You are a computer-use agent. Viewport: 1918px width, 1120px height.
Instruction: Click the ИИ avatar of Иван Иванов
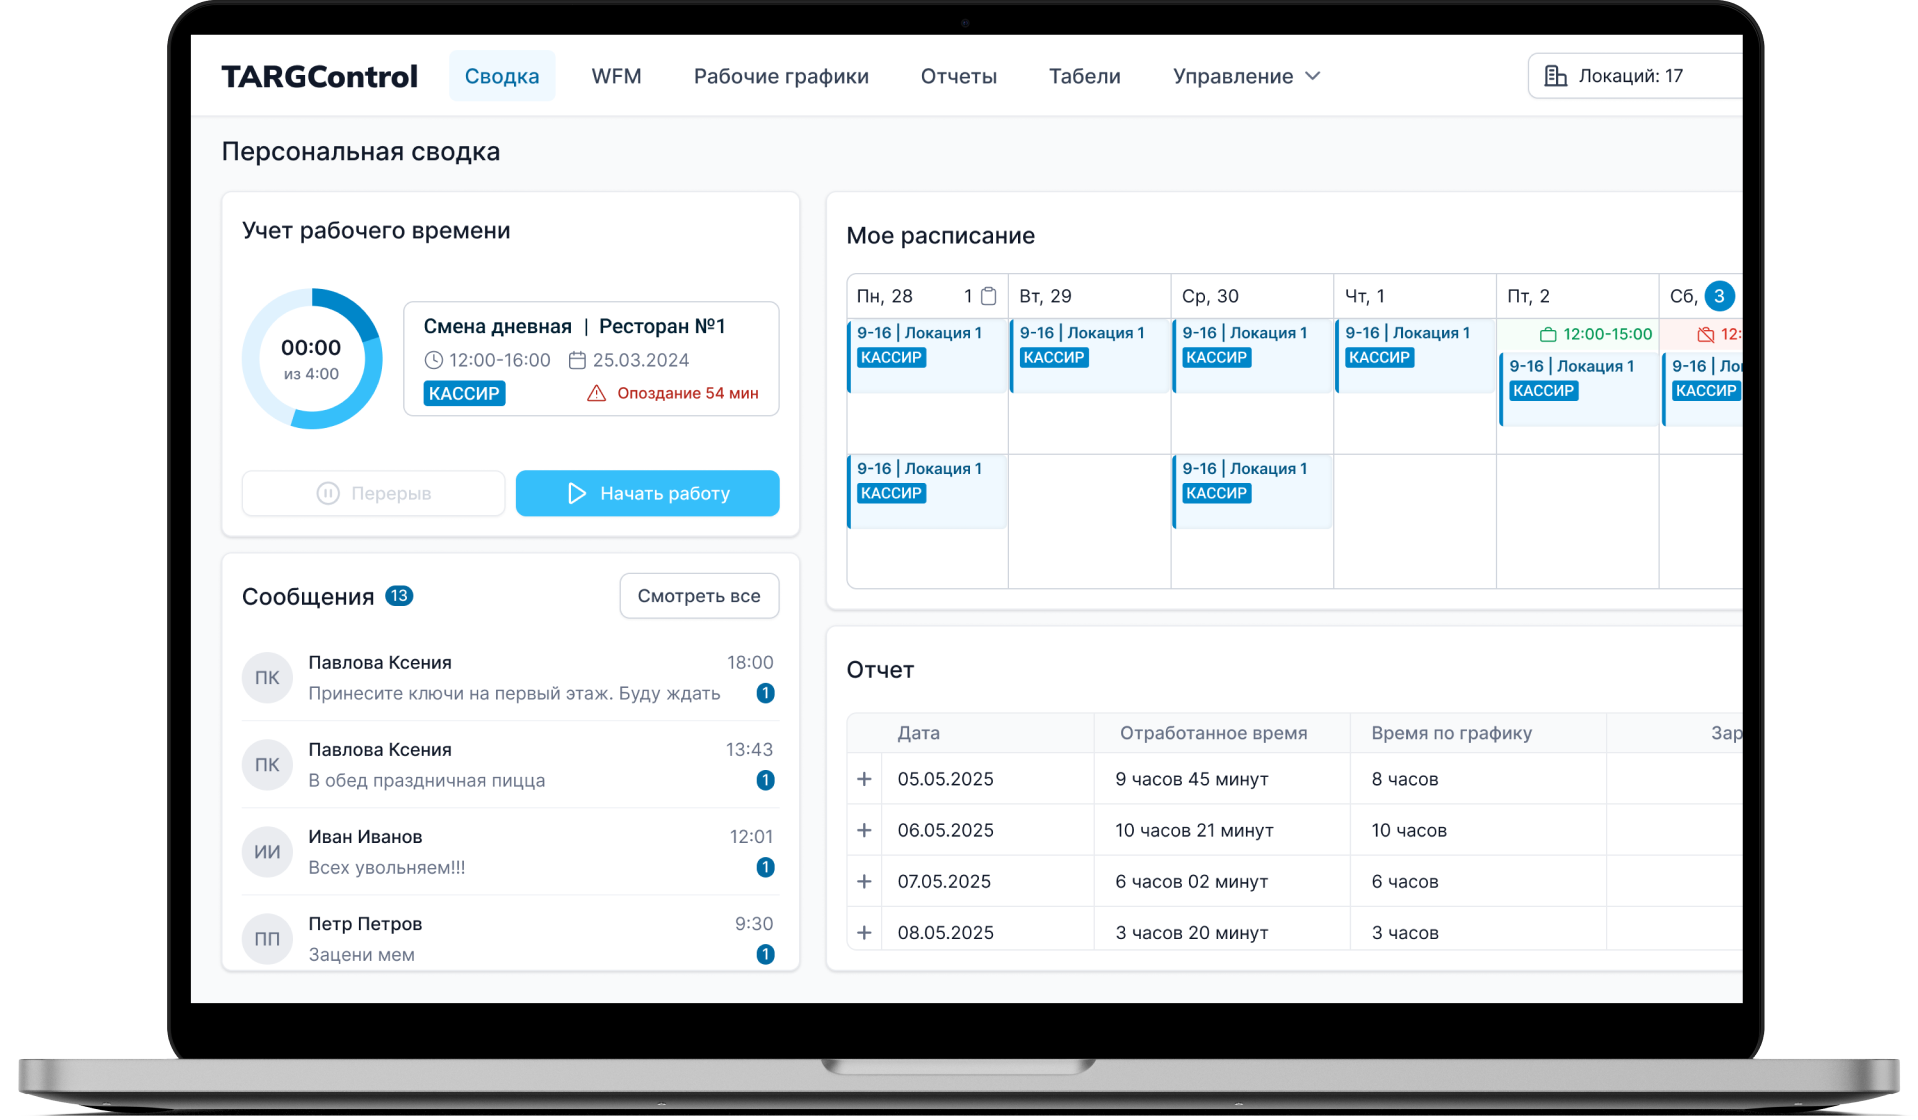tap(267, 852)
